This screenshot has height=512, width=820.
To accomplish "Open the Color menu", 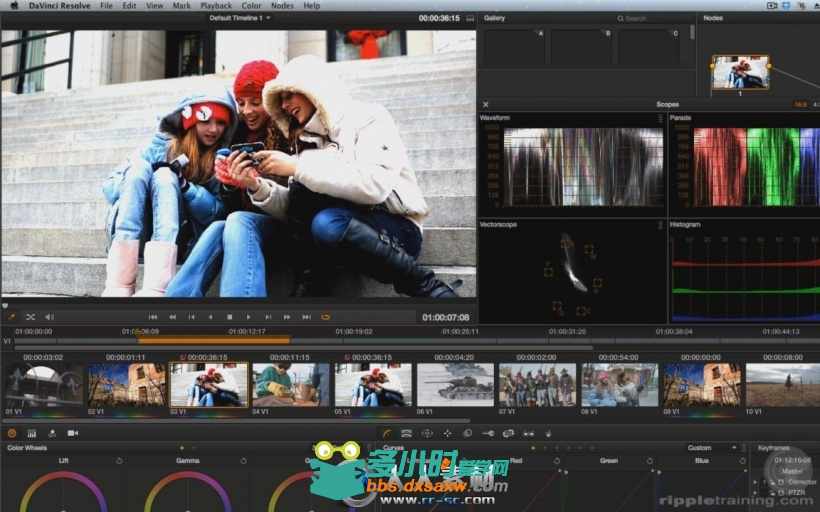I will [252, 6].
